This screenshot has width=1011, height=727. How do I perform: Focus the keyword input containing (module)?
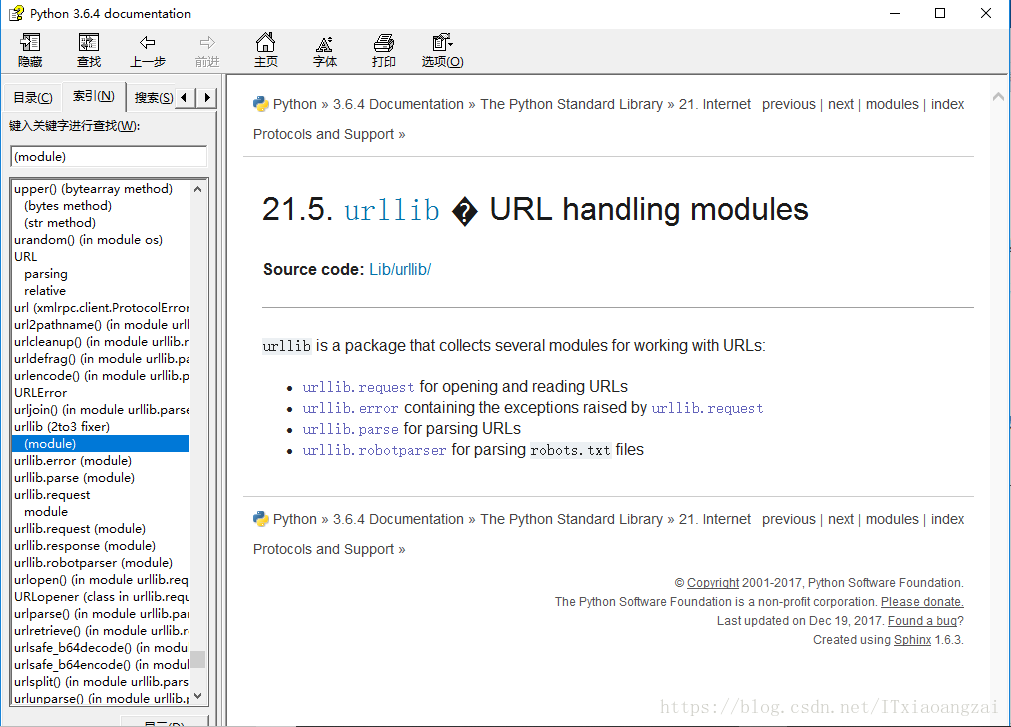click(x=108, y=157)
